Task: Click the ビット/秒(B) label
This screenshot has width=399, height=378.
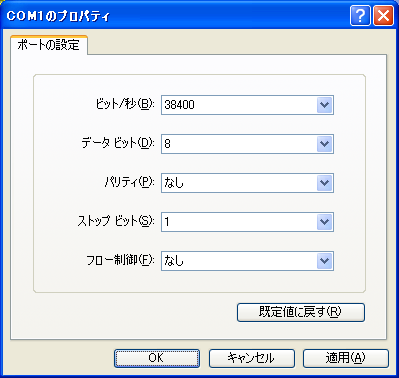Action: pos(125,104)
